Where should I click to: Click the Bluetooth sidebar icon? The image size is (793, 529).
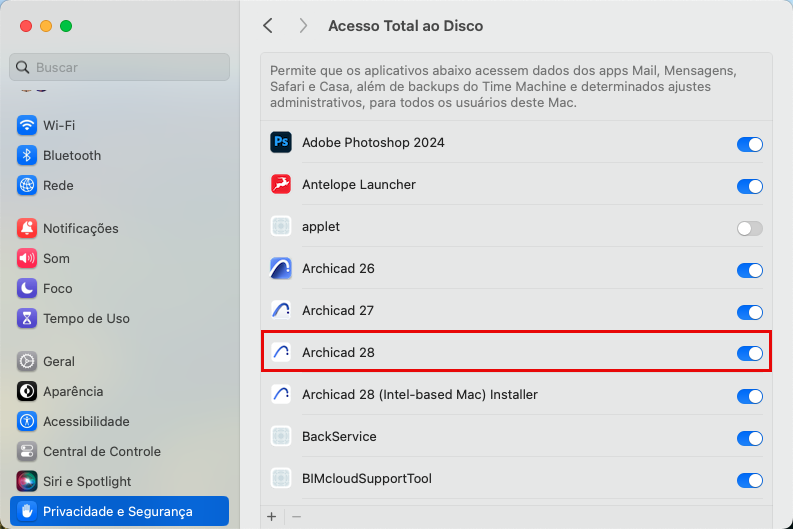[27, 155]
